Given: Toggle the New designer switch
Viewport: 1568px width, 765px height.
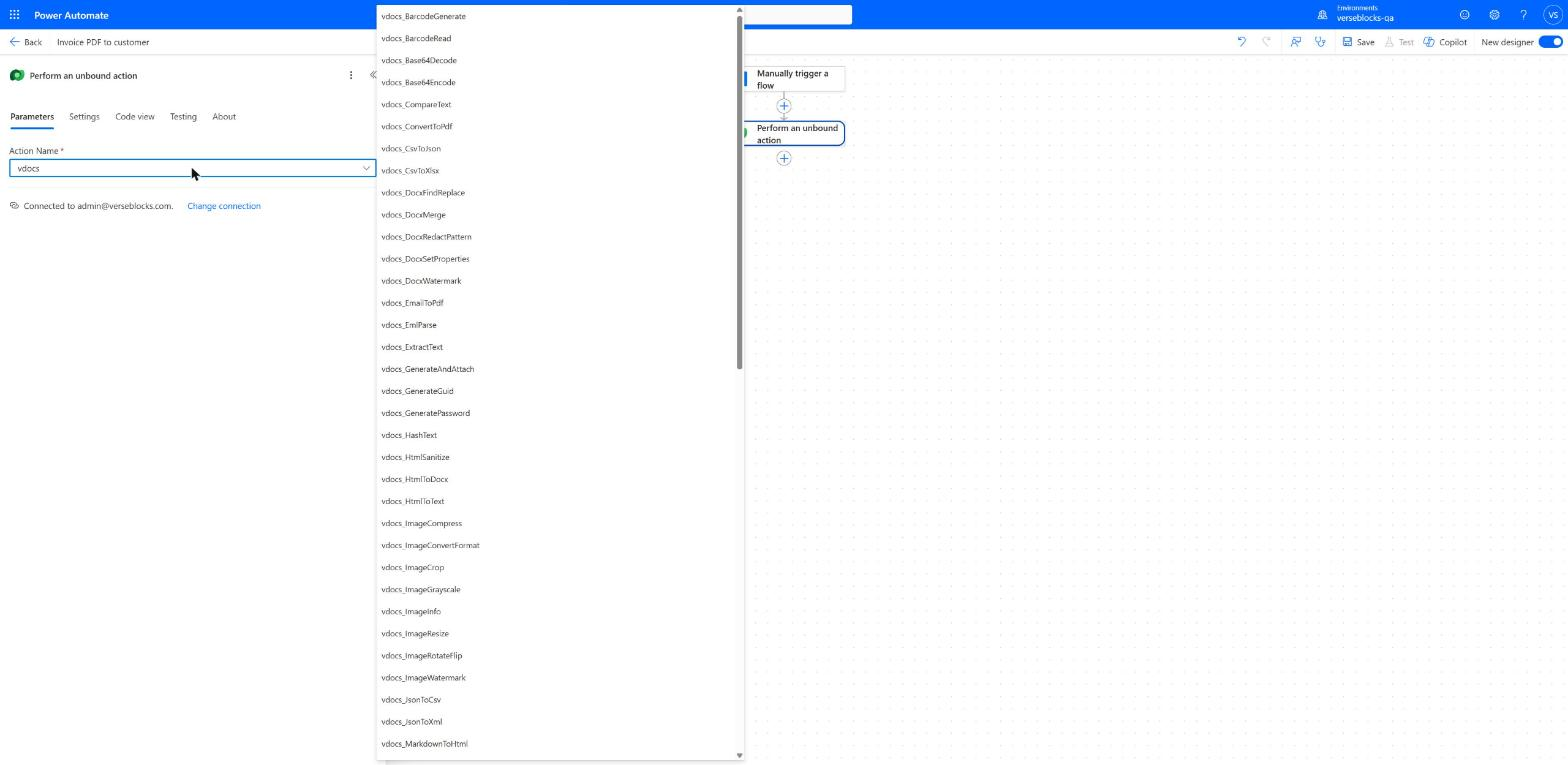Looking at the screenshot, I should pyautogui.click(x=1550, y=42).
